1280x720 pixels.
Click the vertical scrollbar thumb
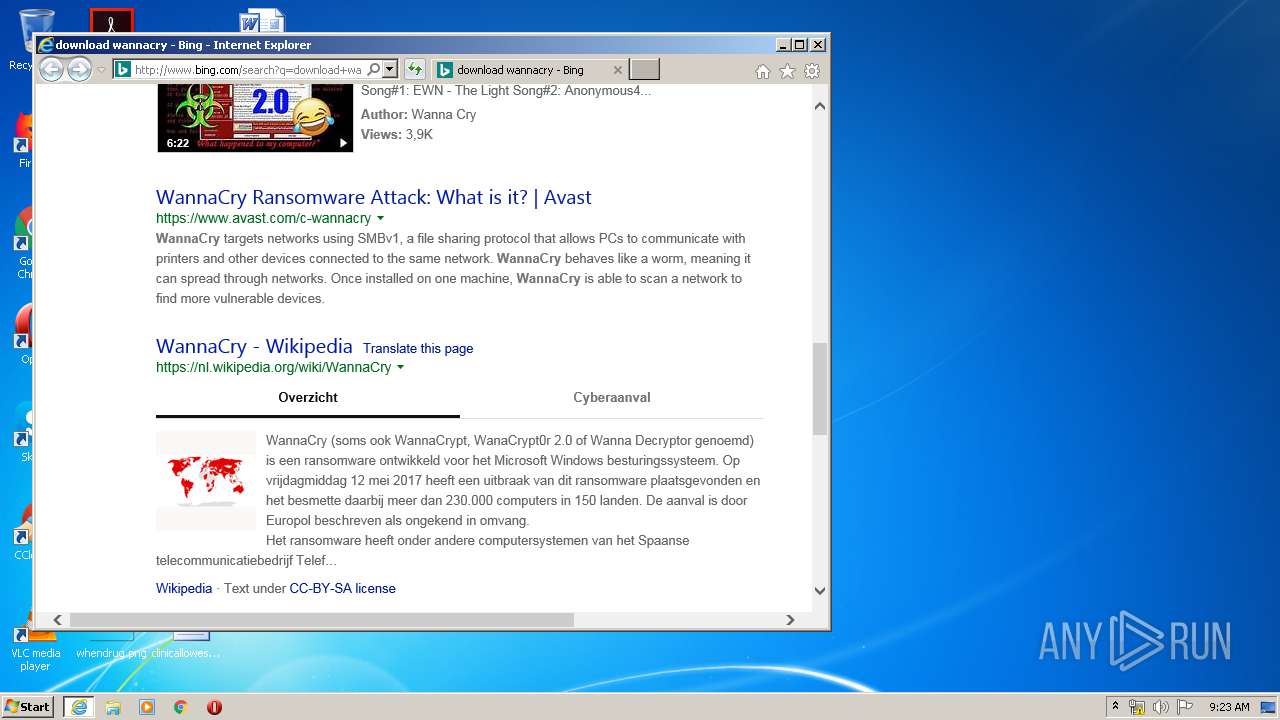pyautogui.click(x=820, y=389)
